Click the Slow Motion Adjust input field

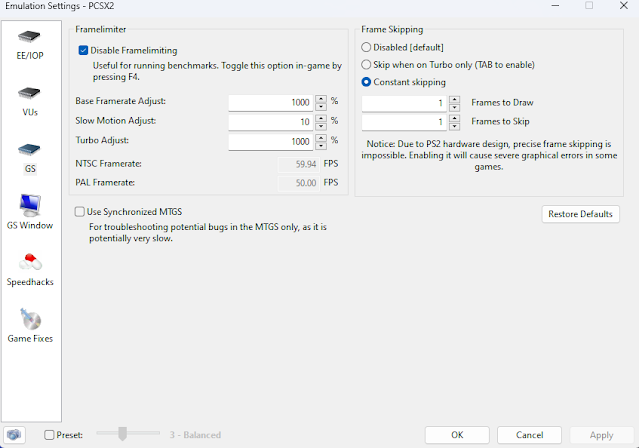point(271,122)
